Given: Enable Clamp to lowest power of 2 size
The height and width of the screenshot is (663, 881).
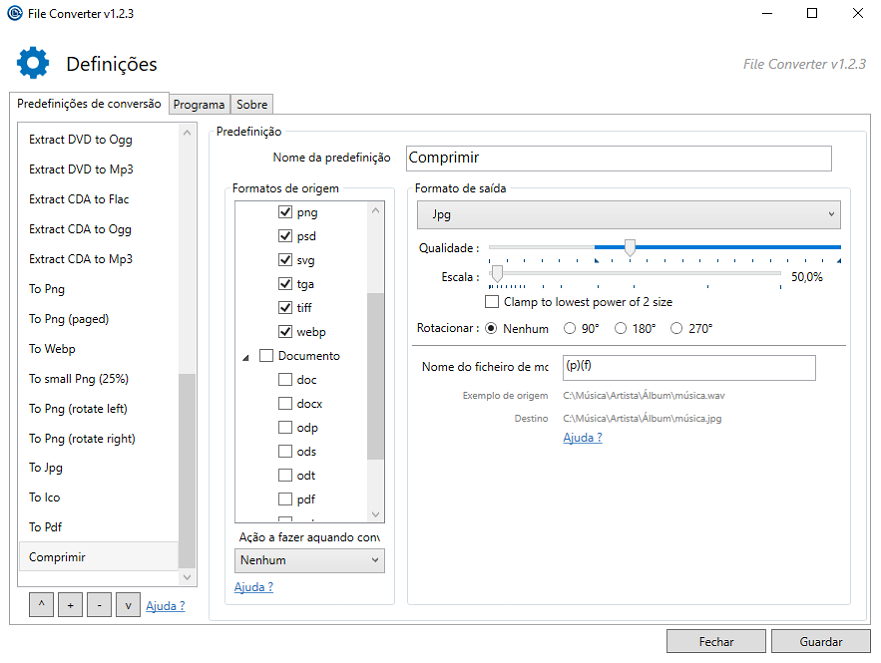Looking at the screenshot, I should pyautogui.click(x=492, y=302).
